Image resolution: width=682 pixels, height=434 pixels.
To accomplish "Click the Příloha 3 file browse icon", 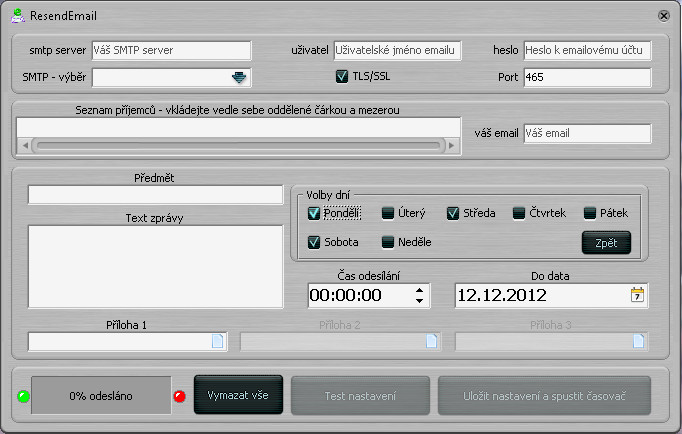I will pyautogui.click(x=638, y=341).
